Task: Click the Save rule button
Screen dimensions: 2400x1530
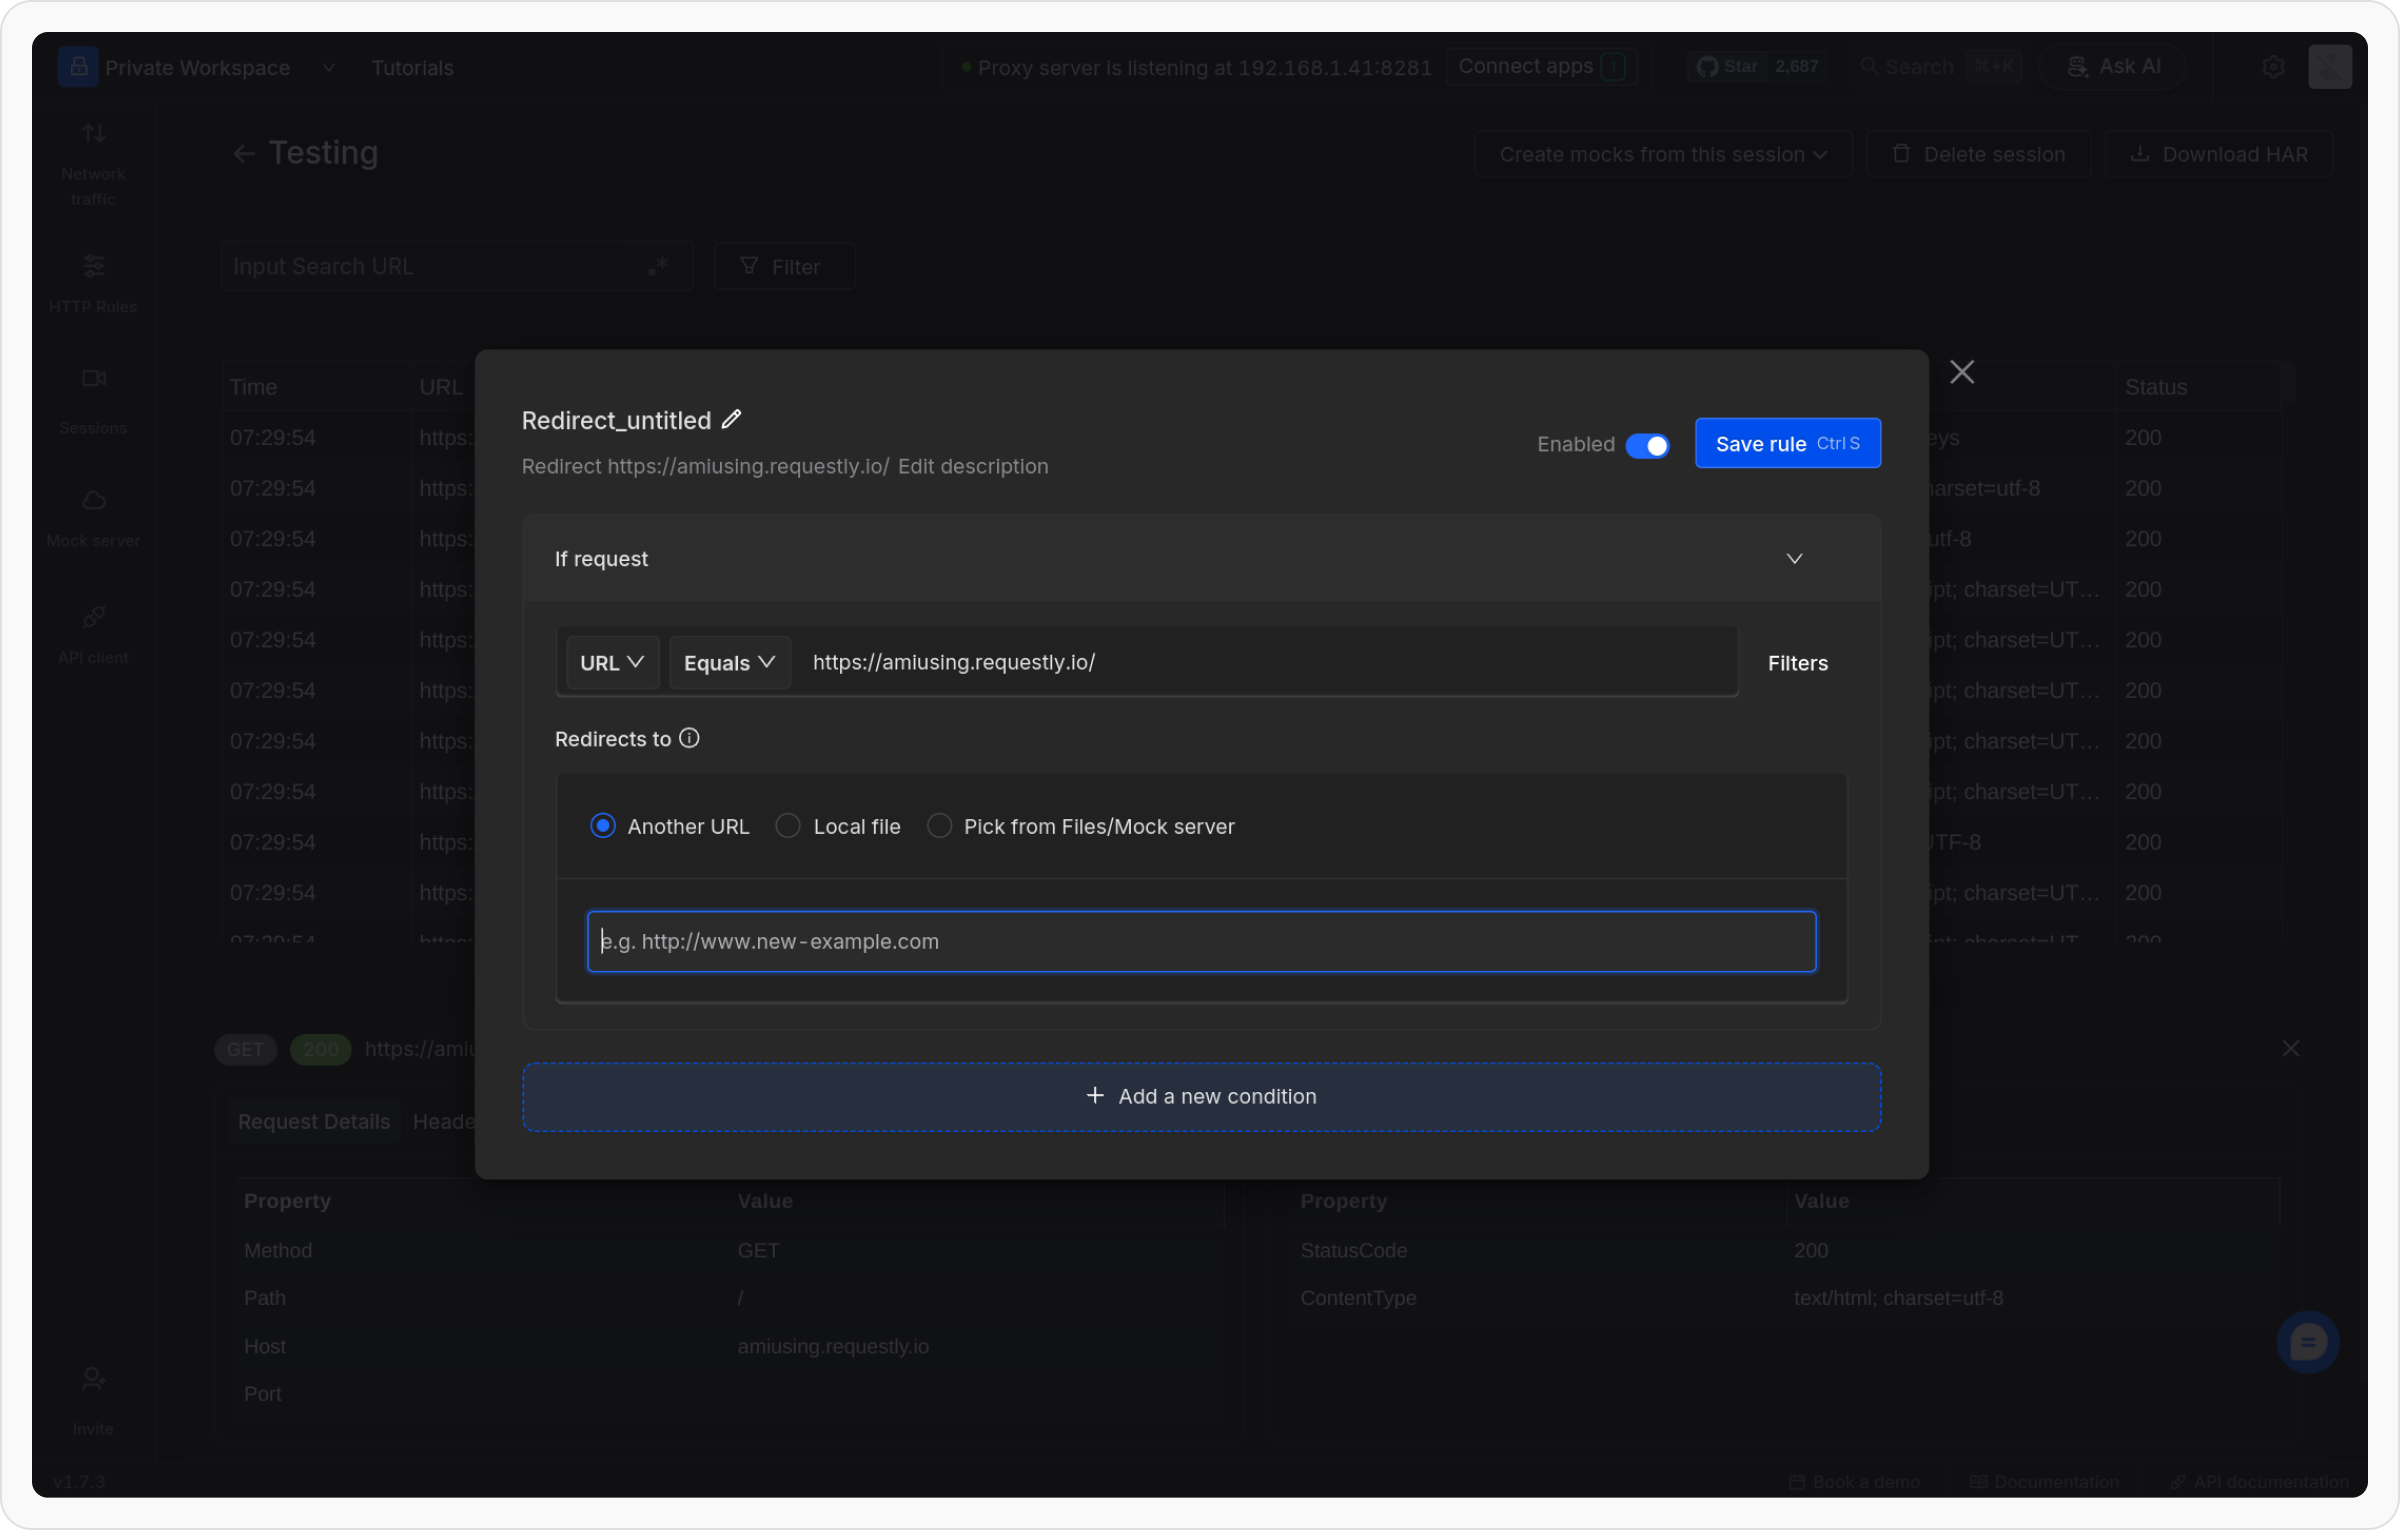Action: click(1787, 444)
